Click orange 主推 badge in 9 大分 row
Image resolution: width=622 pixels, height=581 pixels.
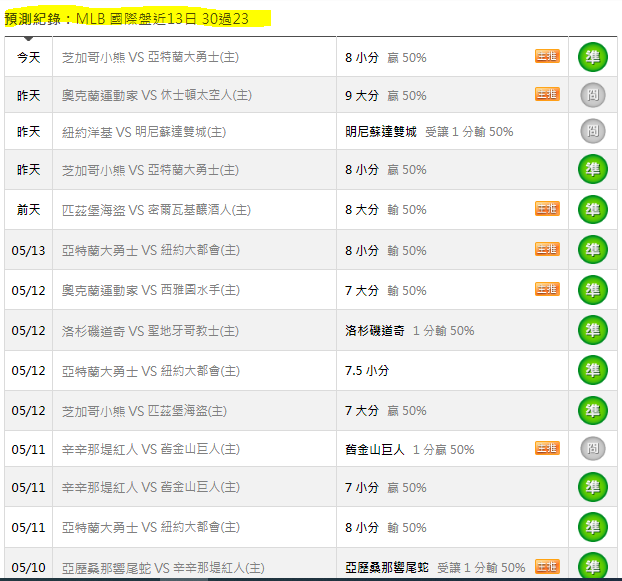pyautogui.click(x=547, y=94)
